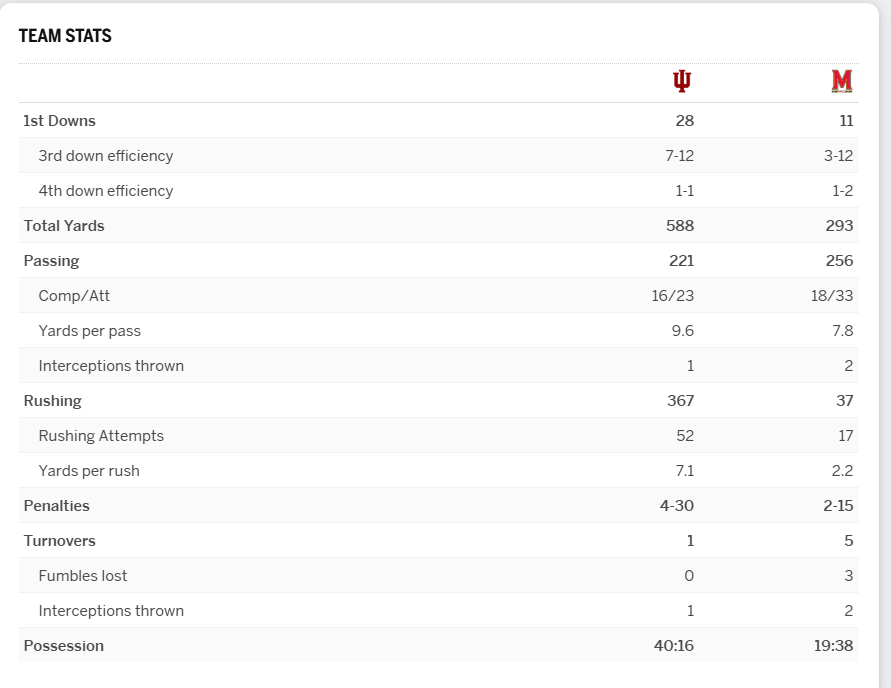This screenshot has width=891, height=688.
Task: Click the Indiana Hoosiers team logo
Action: pyautogui.click(x=682, y=81)
